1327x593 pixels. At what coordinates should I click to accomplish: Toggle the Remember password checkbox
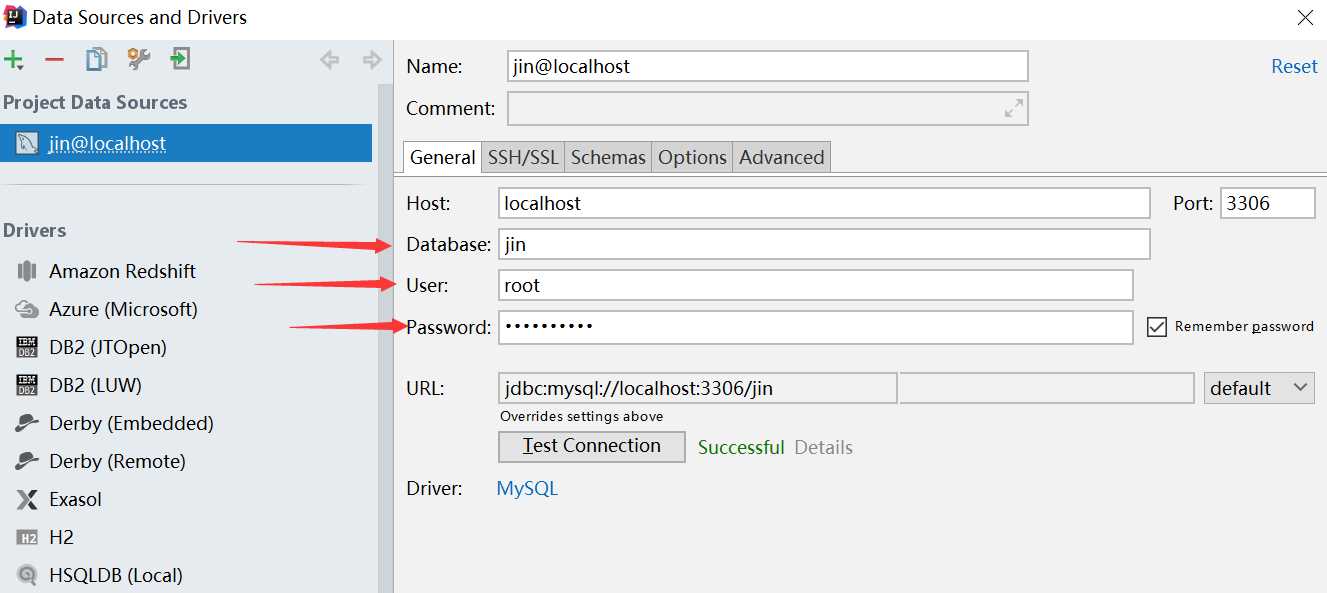pos(1157,327)
